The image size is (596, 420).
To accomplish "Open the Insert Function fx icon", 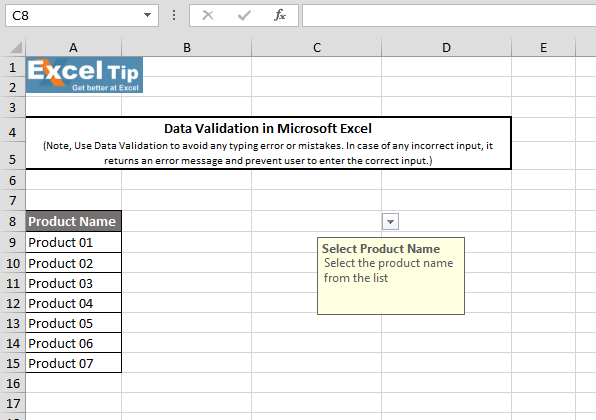I will point(280,16).
